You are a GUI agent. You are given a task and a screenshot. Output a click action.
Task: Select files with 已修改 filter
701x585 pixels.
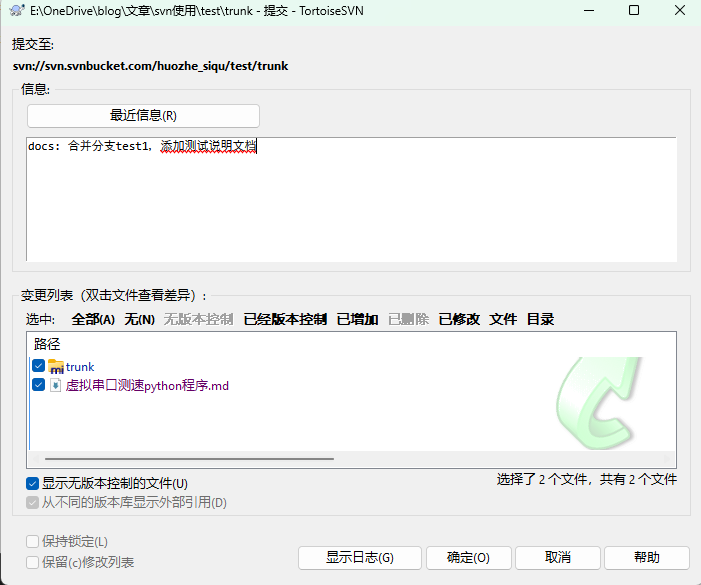coord(459,319)
